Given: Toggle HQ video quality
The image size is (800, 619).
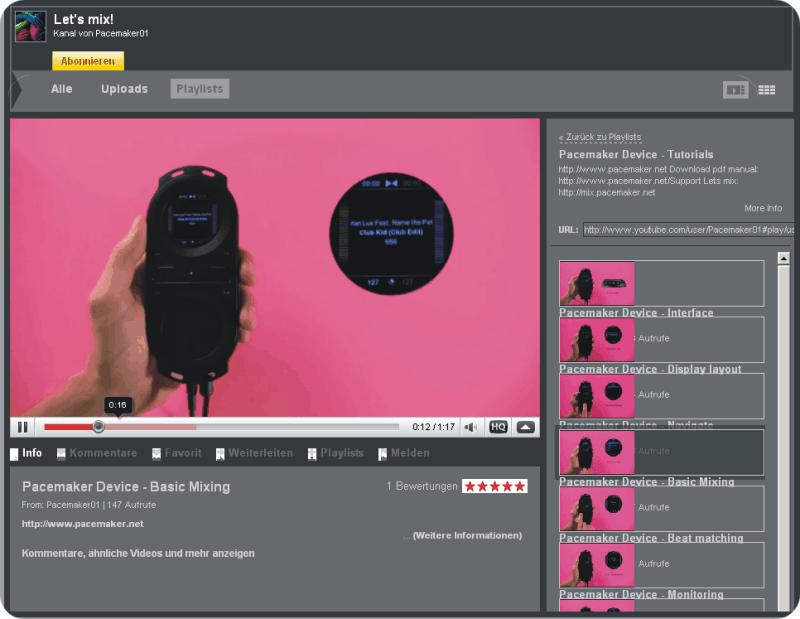Looking at the screenshot, I should coord(498,427).
